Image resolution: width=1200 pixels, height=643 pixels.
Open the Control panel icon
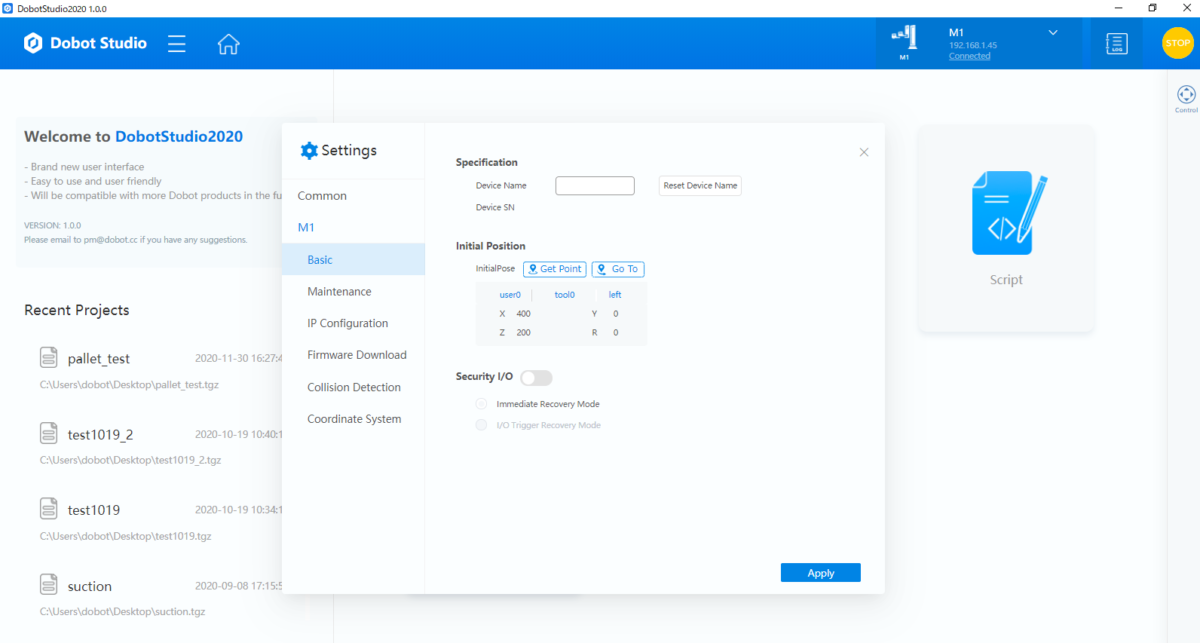(x=1186, y=96)
